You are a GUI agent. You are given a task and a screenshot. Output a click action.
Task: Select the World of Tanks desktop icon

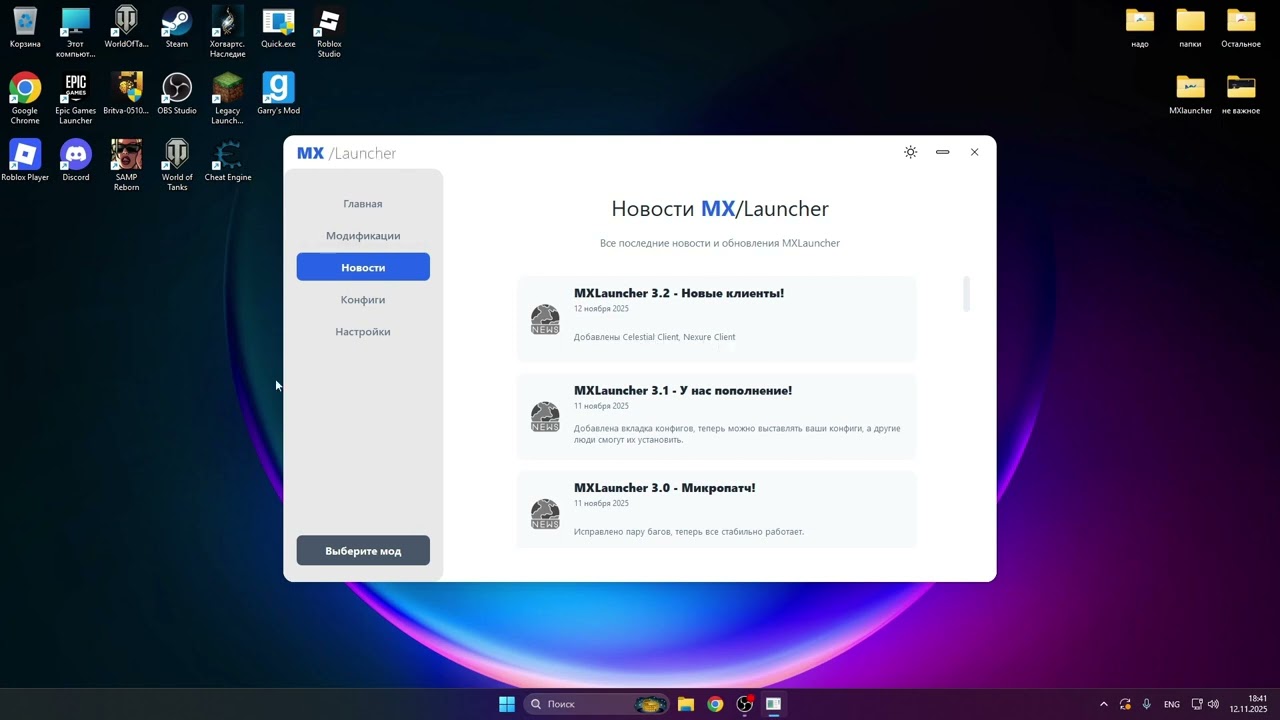pyautogui.click(x=177, y=165)
